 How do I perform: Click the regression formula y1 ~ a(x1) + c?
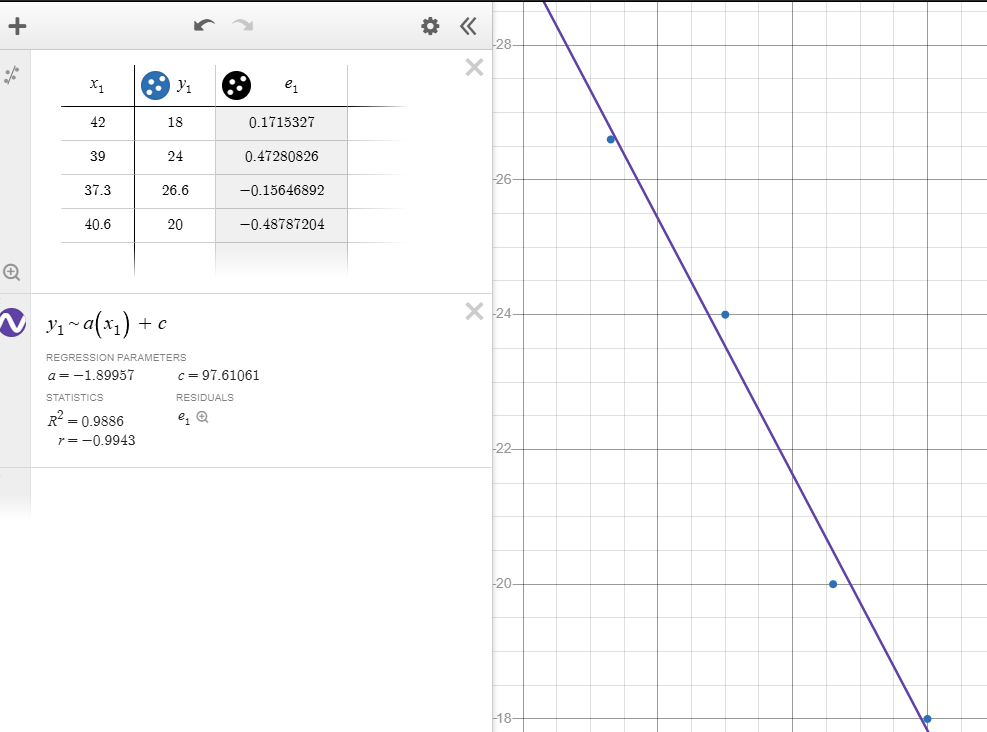click(x=107, y=324)
